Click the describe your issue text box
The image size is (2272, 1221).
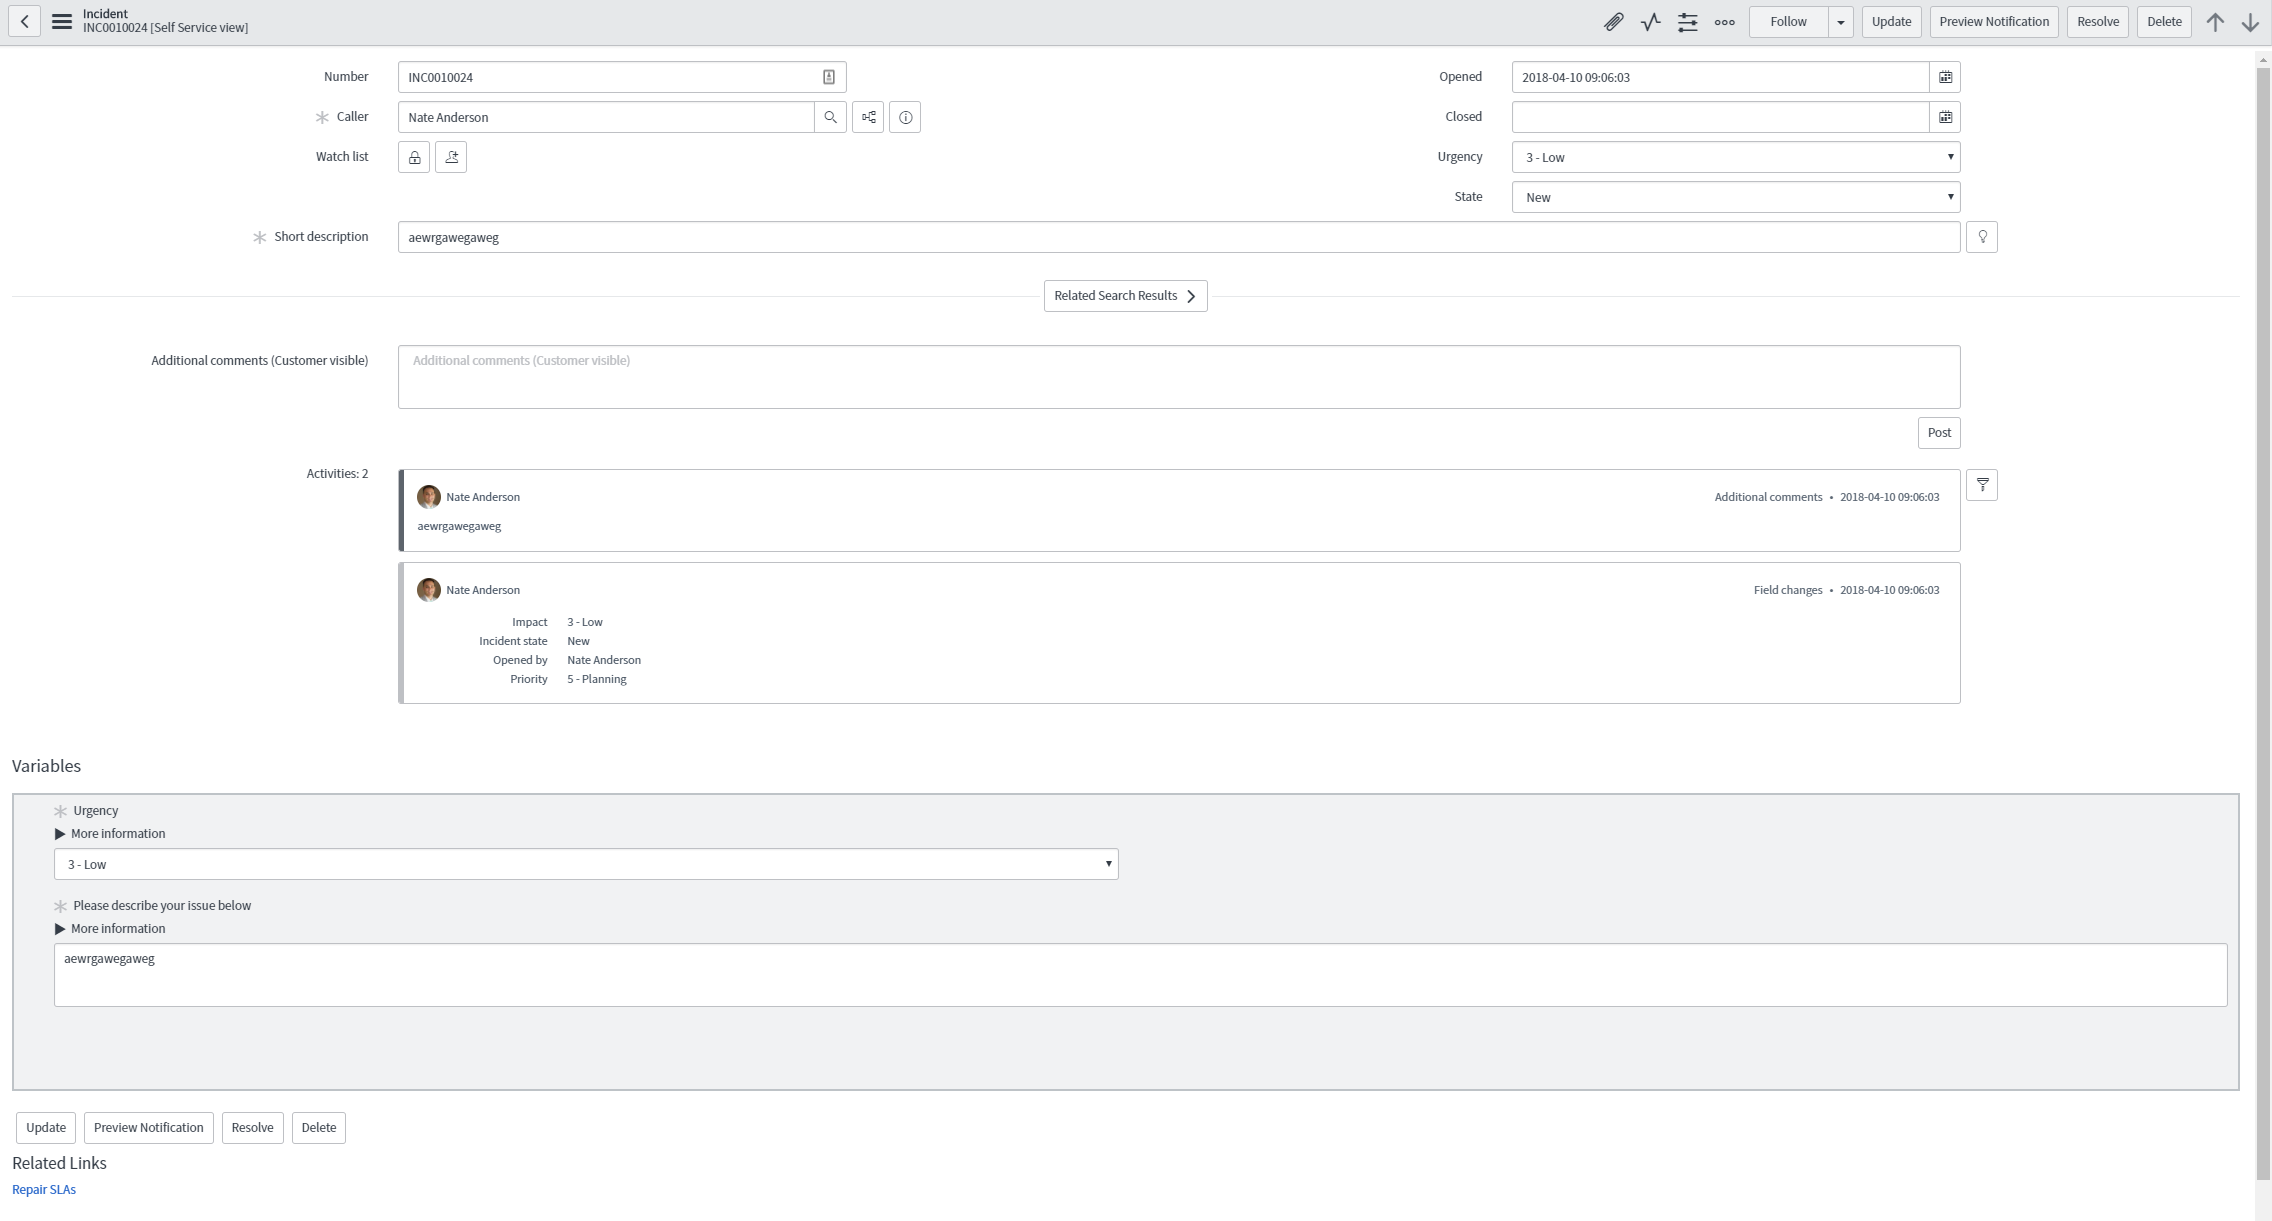(1140, 975)
